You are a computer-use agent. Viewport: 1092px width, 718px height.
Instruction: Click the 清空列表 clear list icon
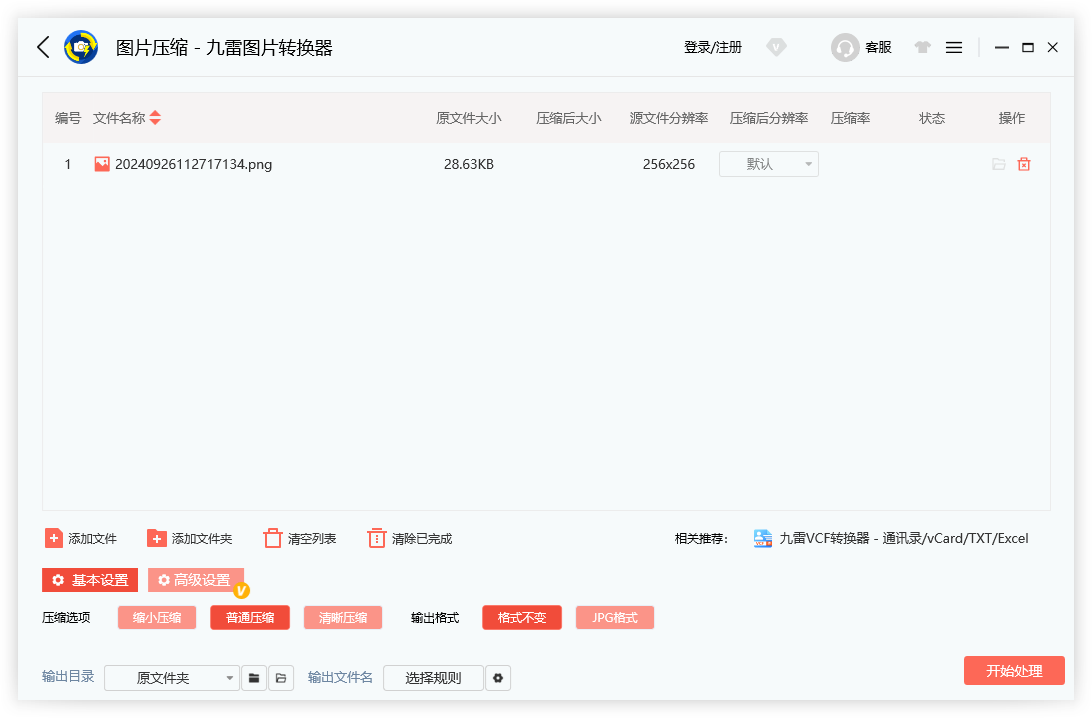point(272,538)
